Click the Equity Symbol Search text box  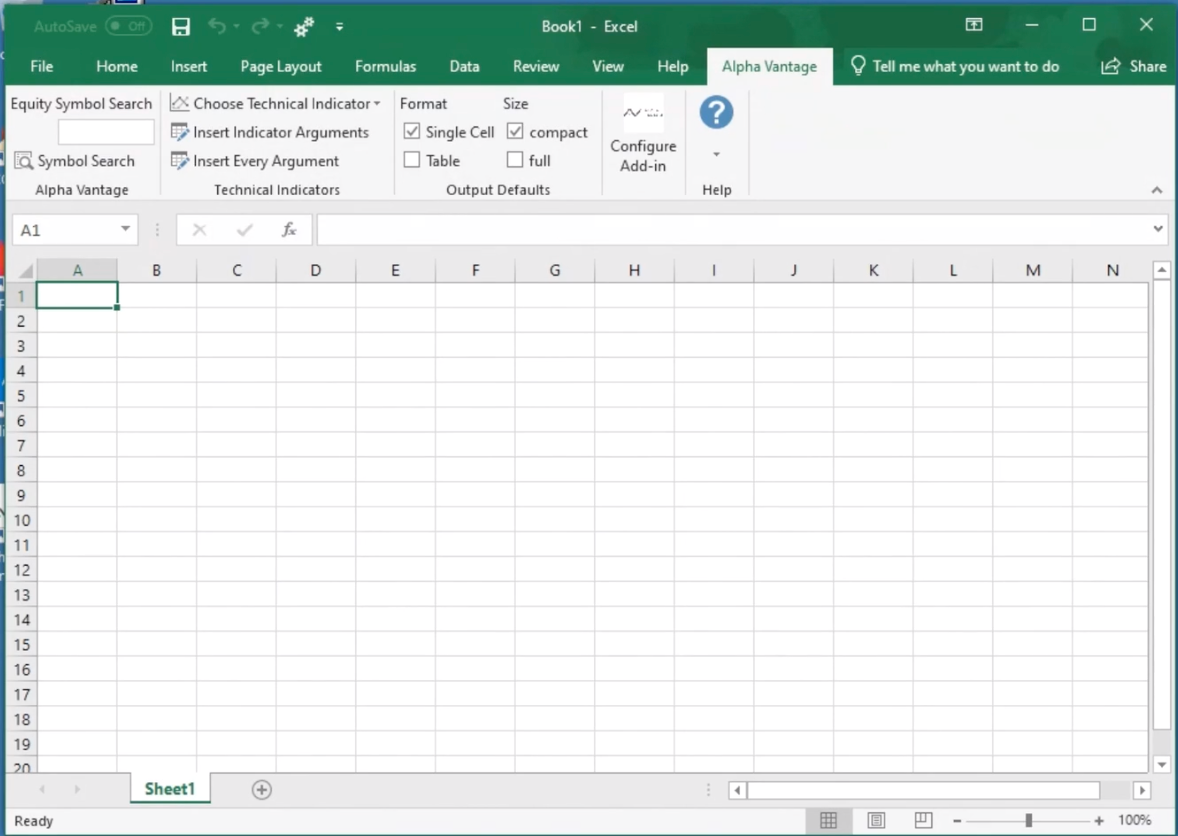(106, 132)
